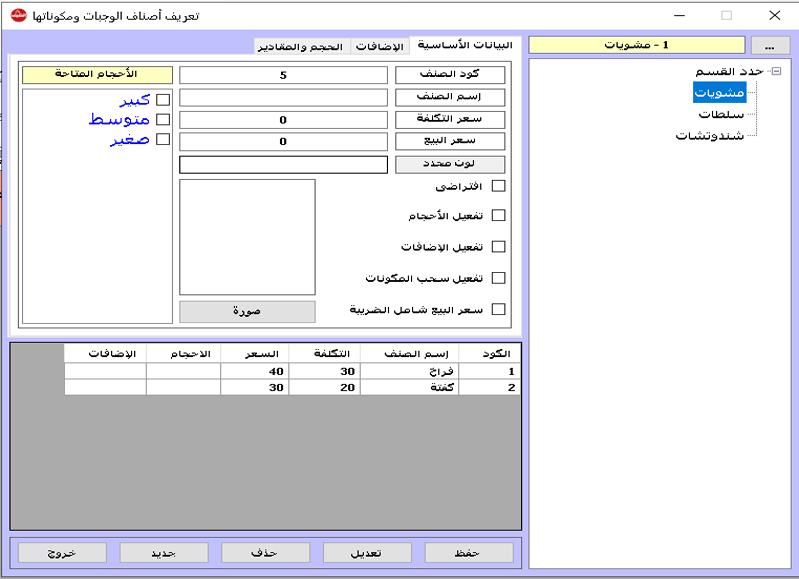This screenshot has width=799, height=579.
Task: Click the خروج exit button
Action: (62, 553)
